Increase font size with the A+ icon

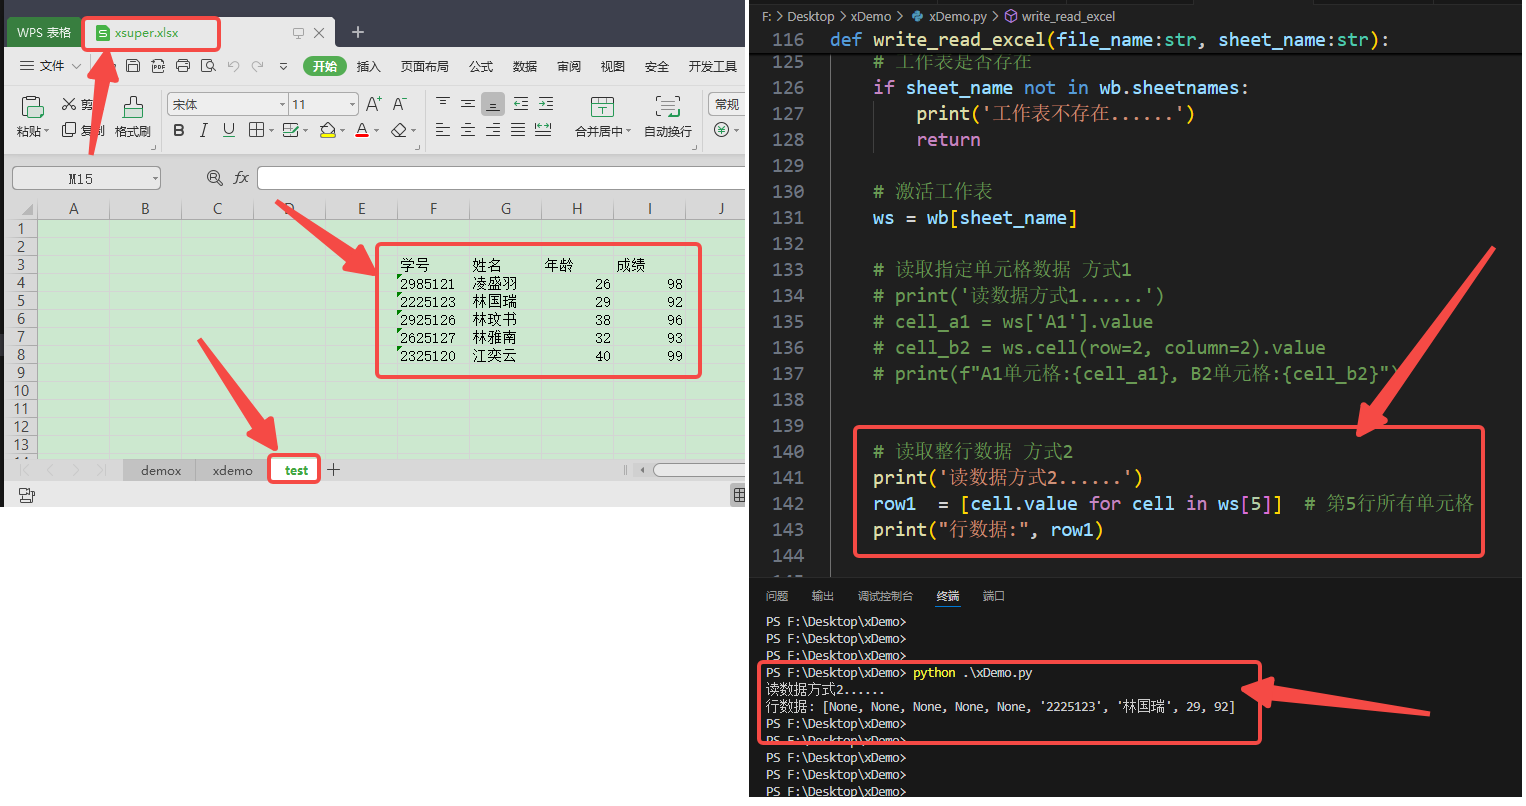(374, 104)
